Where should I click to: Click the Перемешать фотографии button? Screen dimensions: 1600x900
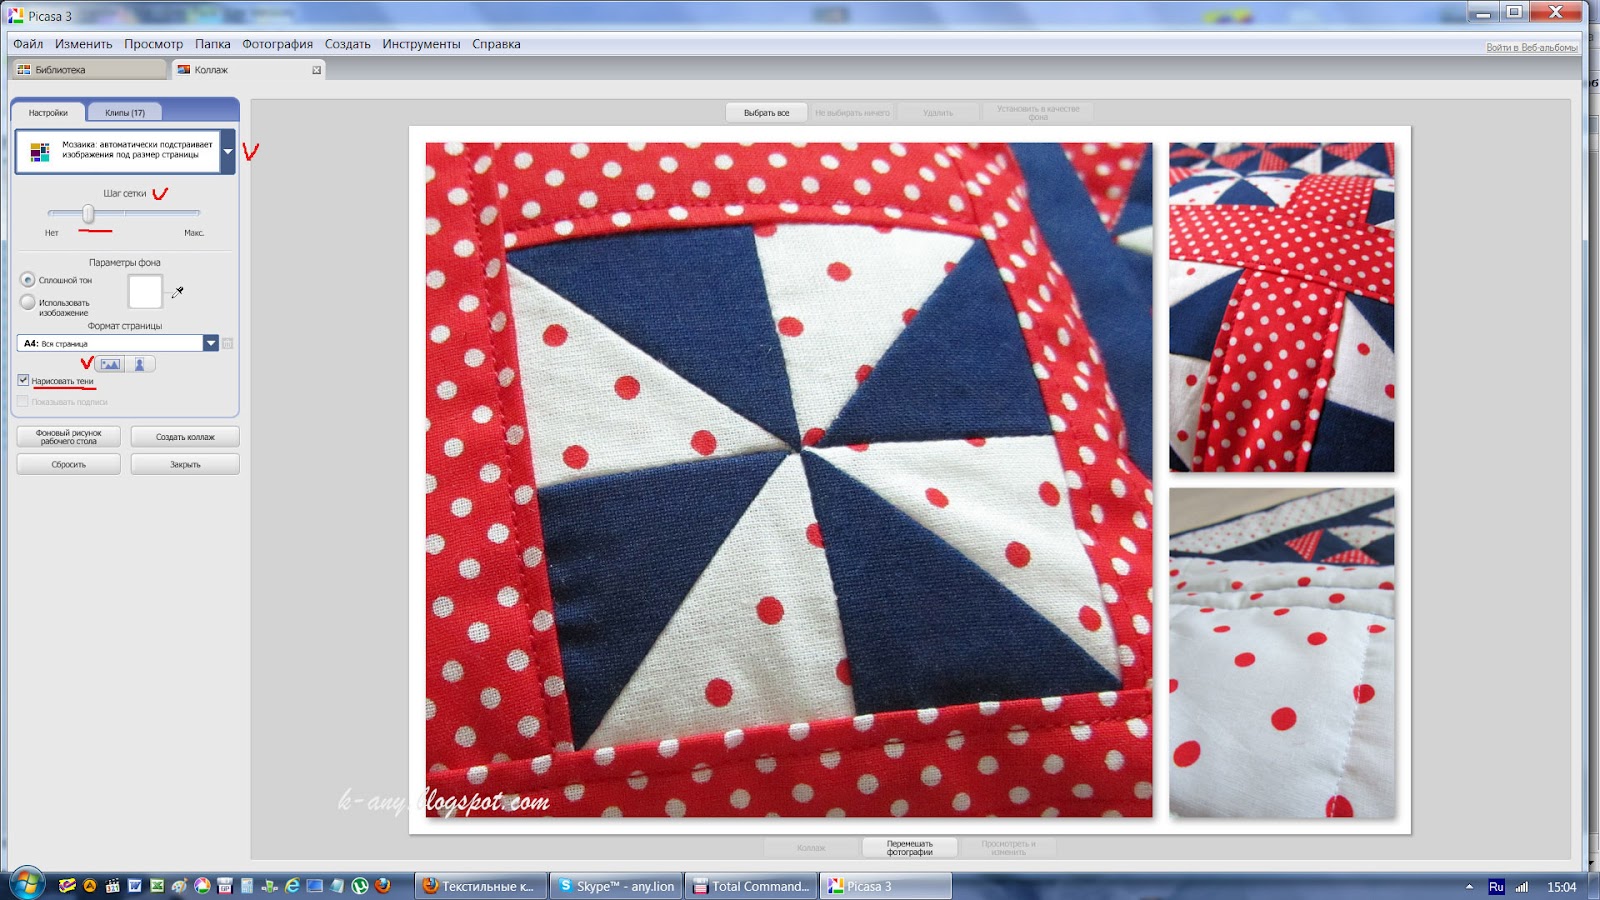(x=910, y=848)
